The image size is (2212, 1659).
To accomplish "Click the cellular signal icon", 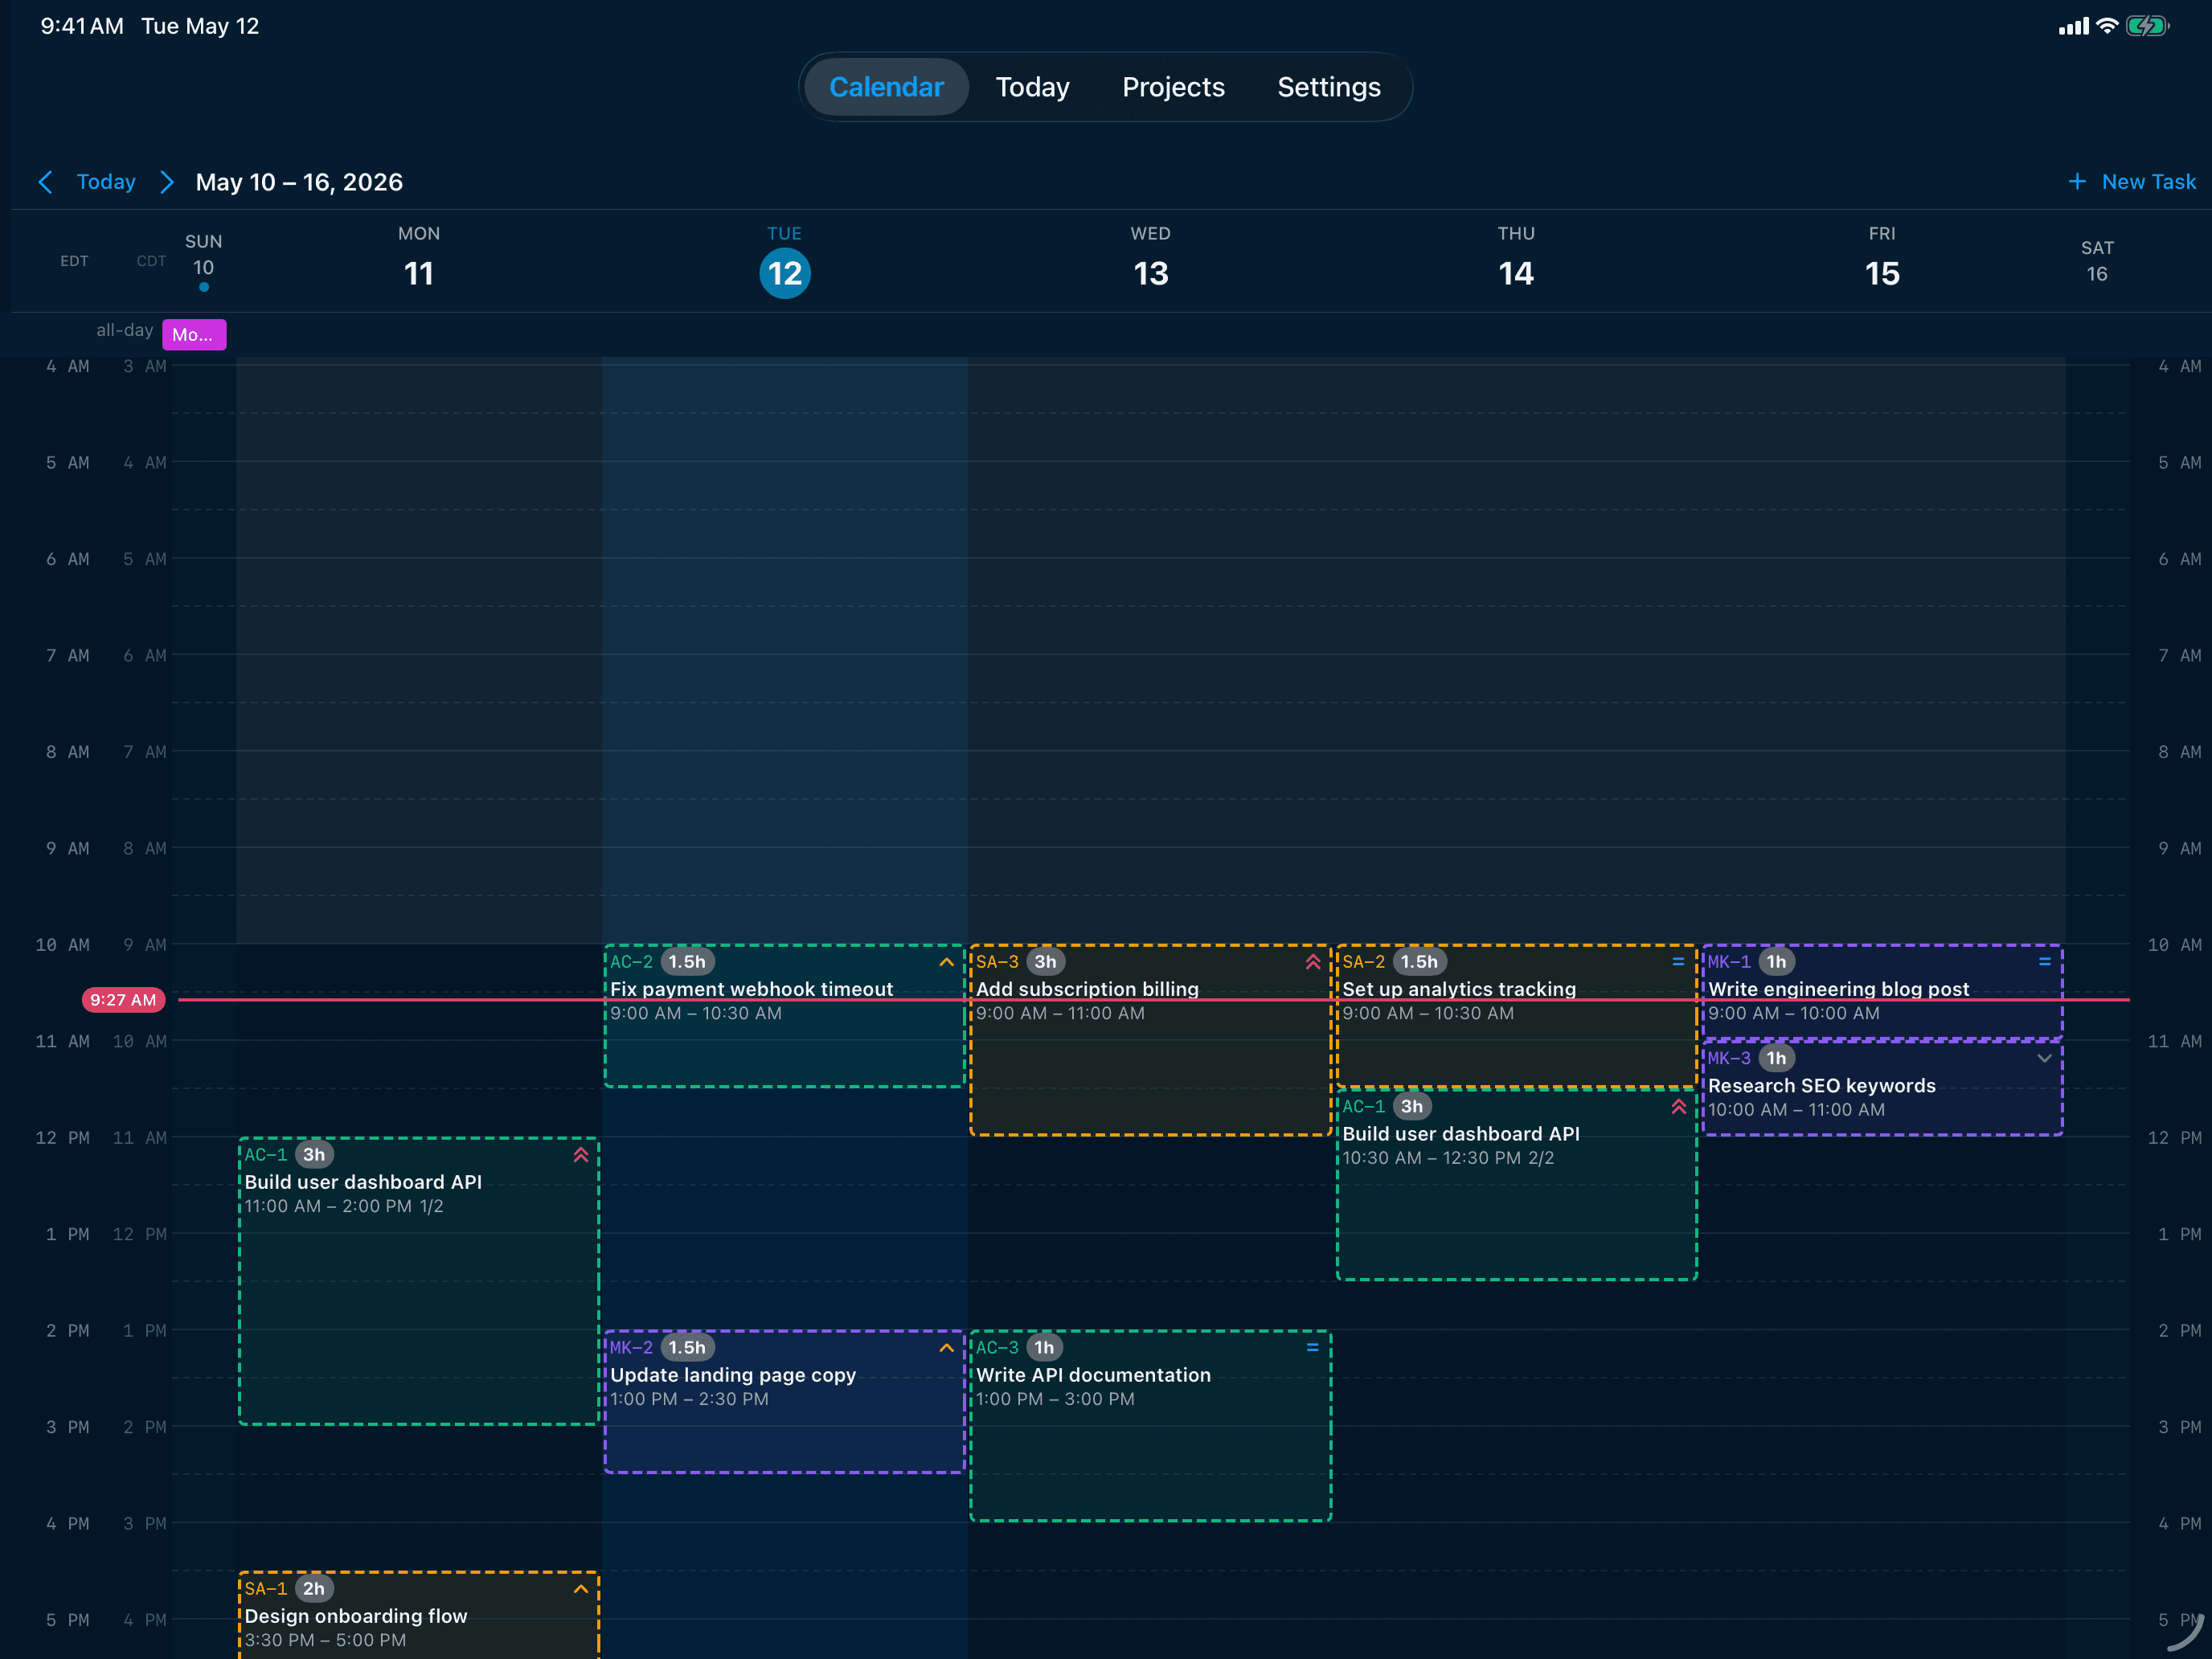I will tap(2073, 26).
